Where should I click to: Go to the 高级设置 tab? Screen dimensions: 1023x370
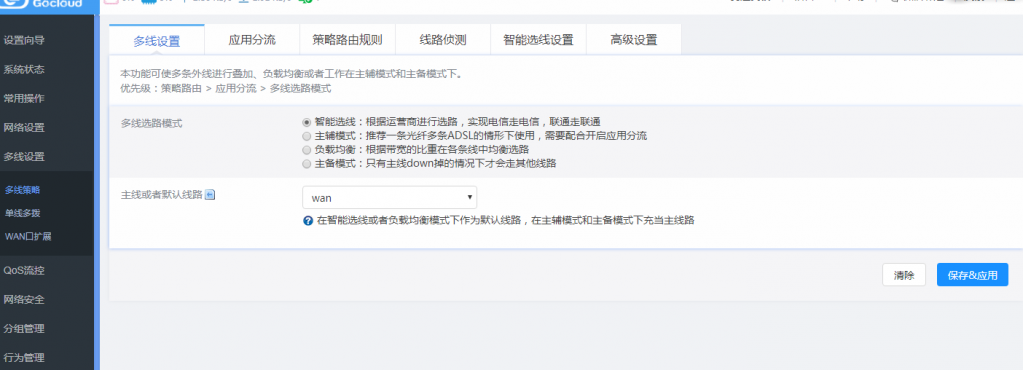(x=634, y=40)
